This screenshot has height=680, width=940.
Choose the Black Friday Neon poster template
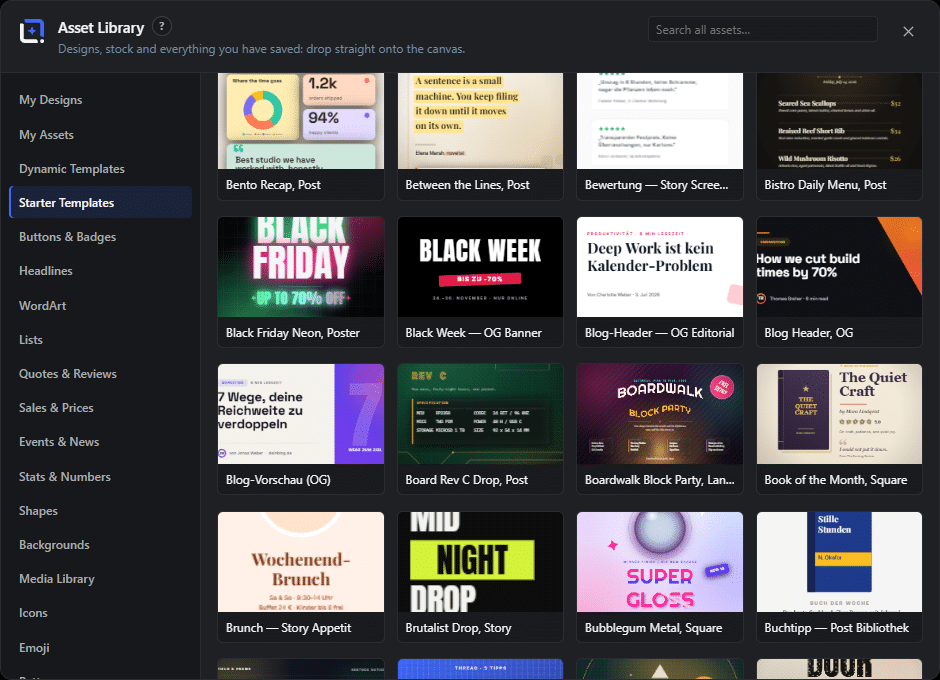tap(301, 282)
